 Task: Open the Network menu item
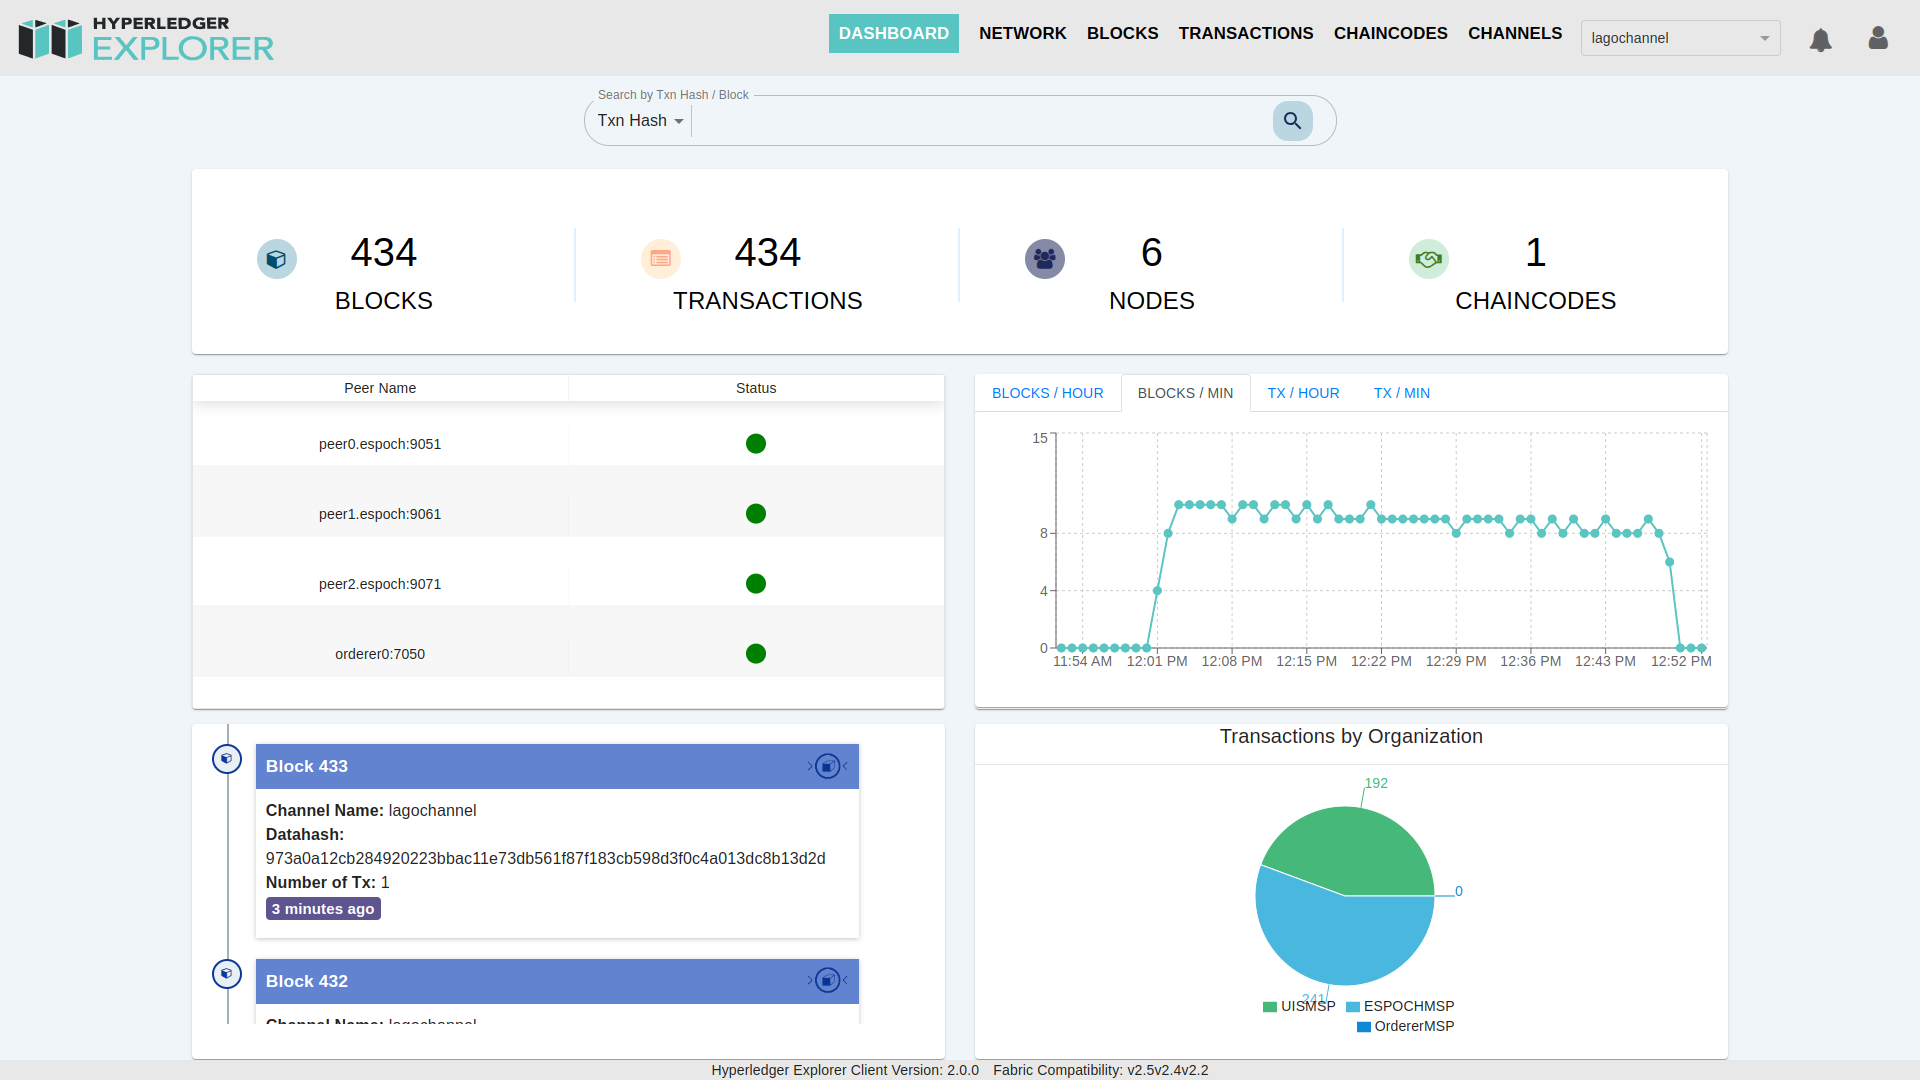[1022, 33]
